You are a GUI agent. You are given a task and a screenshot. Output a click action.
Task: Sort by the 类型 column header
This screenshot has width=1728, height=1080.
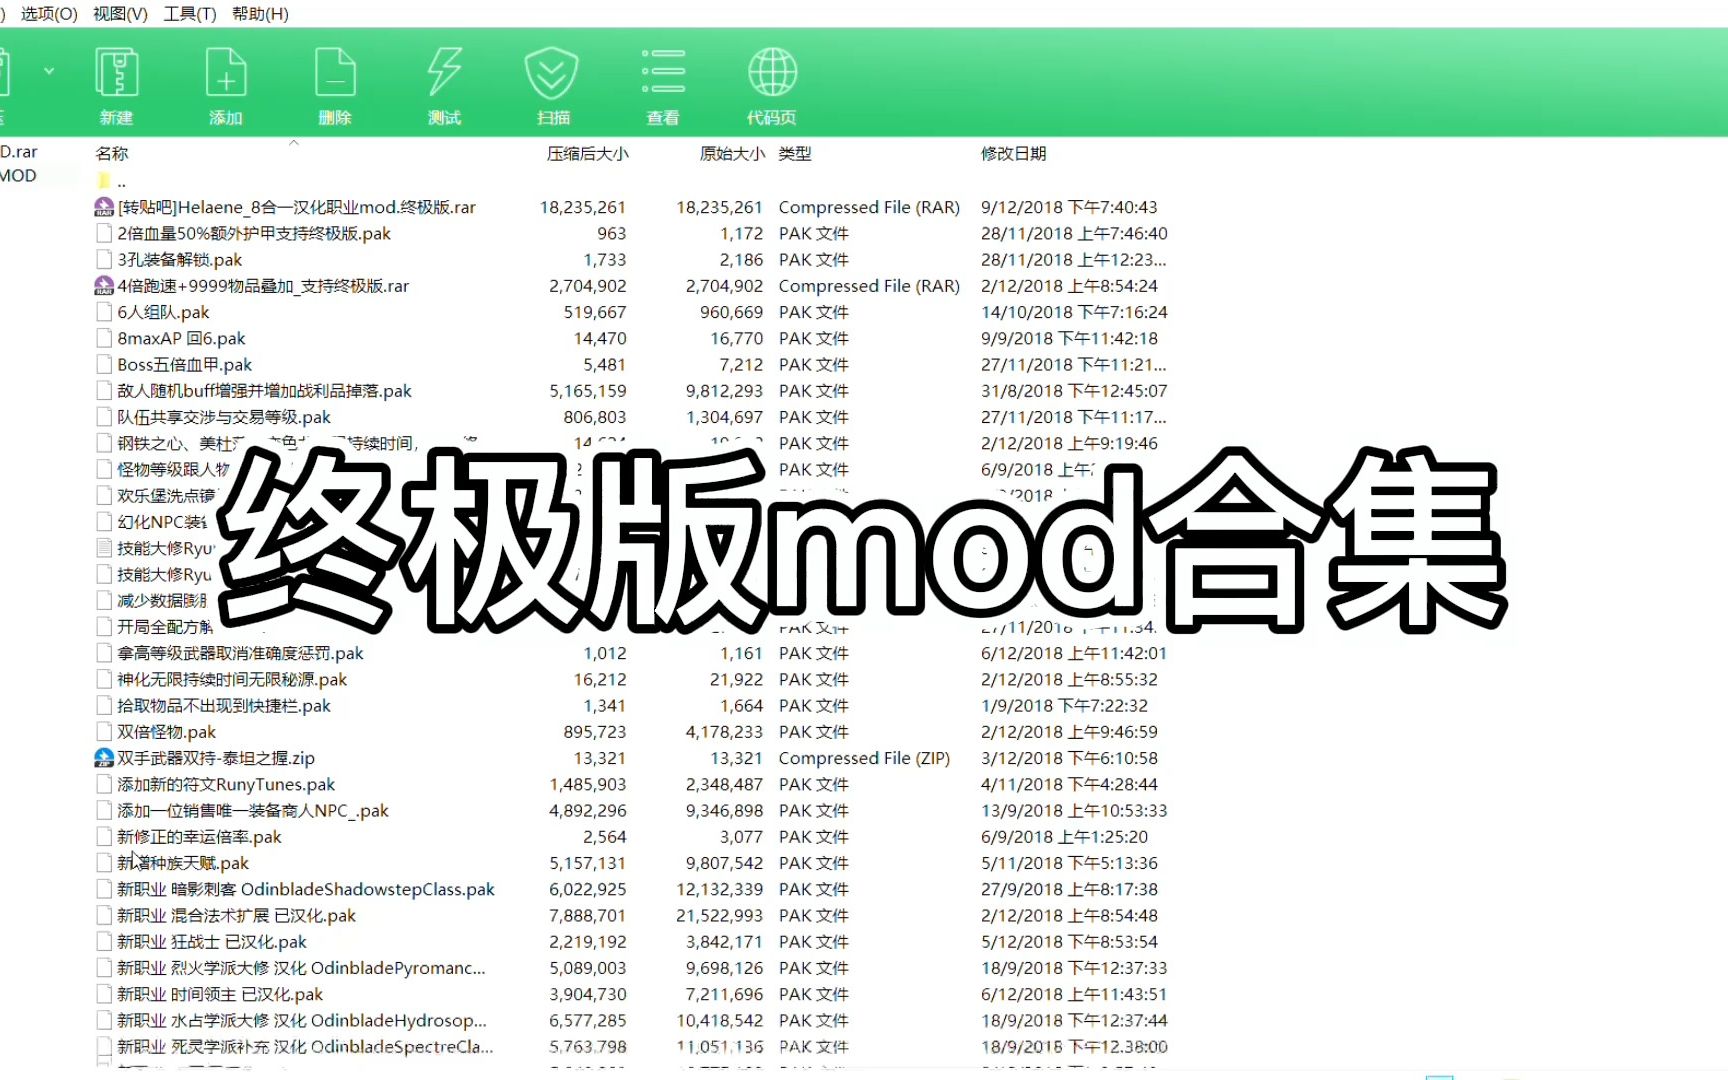795,153
